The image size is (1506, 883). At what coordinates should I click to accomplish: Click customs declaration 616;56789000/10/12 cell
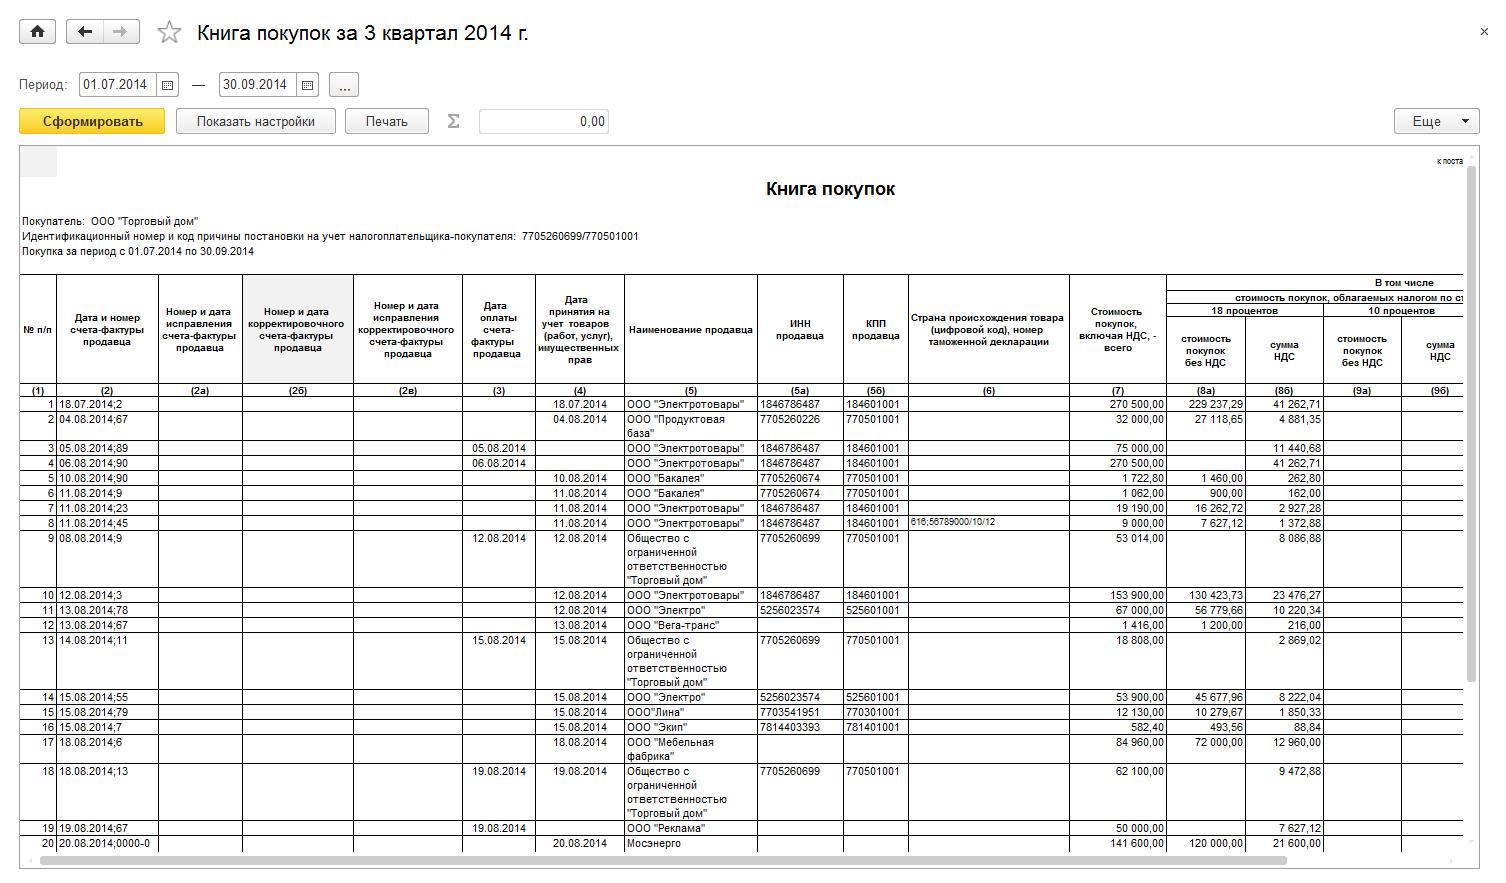click(x=989, y=523)
